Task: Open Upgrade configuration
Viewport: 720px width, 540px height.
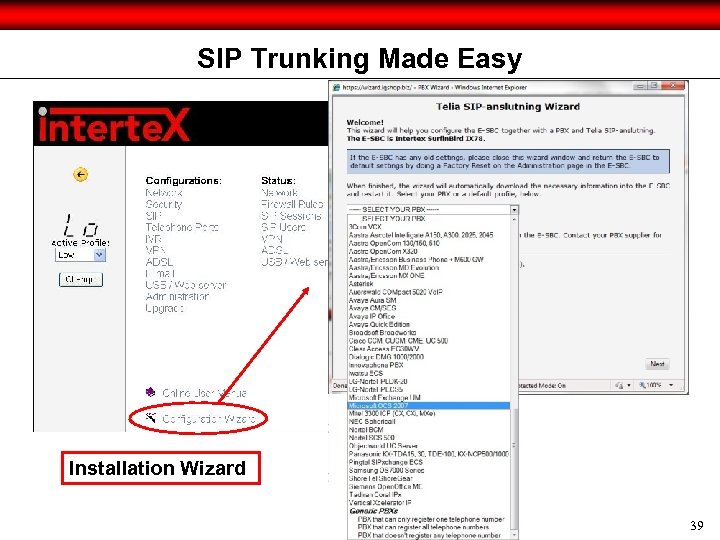Action: point(164,308)
